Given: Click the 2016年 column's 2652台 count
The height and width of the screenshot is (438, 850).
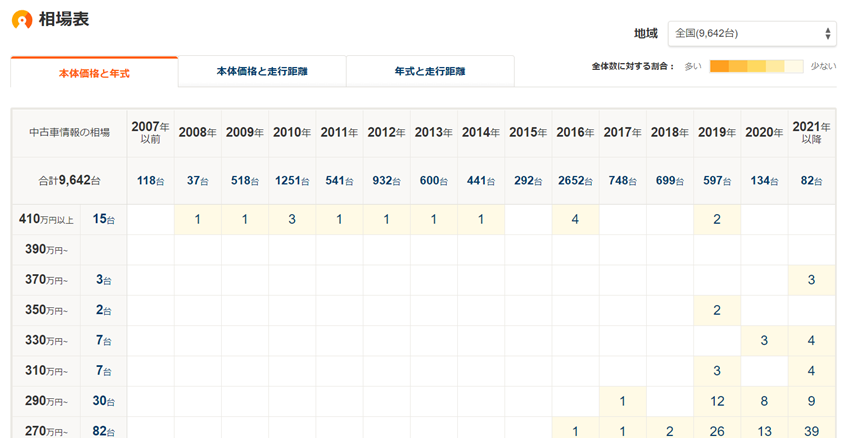Looking at the screenshot, I should click(575, 181).
